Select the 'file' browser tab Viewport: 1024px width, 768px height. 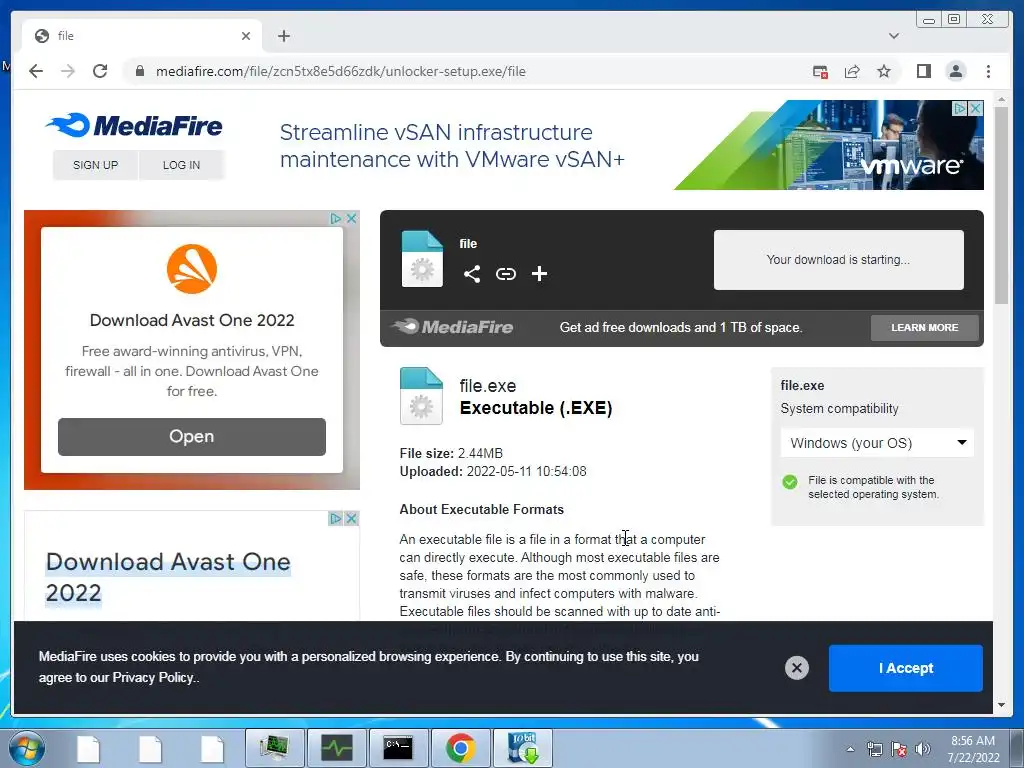pyautogui.click(x=142, y=36)
